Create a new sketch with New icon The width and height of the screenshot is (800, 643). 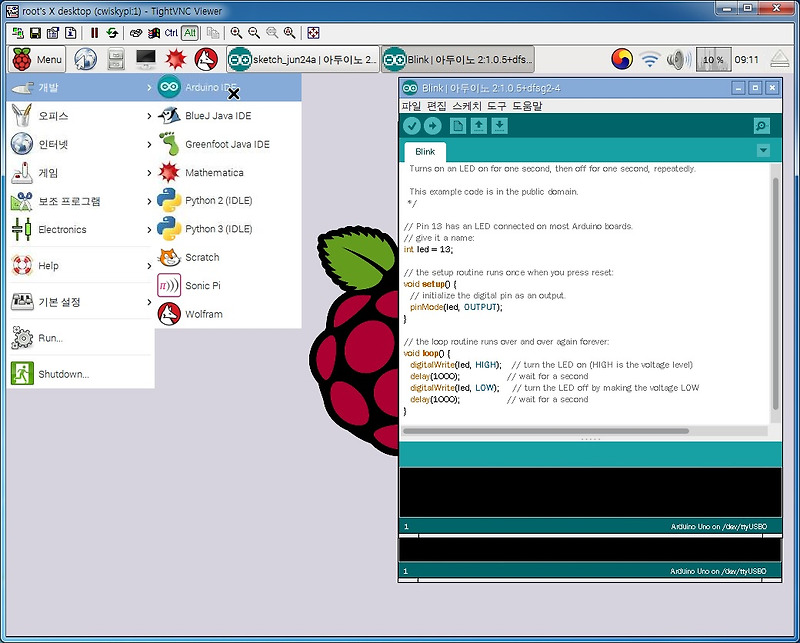pyautogui.click(x=458, y=126)
